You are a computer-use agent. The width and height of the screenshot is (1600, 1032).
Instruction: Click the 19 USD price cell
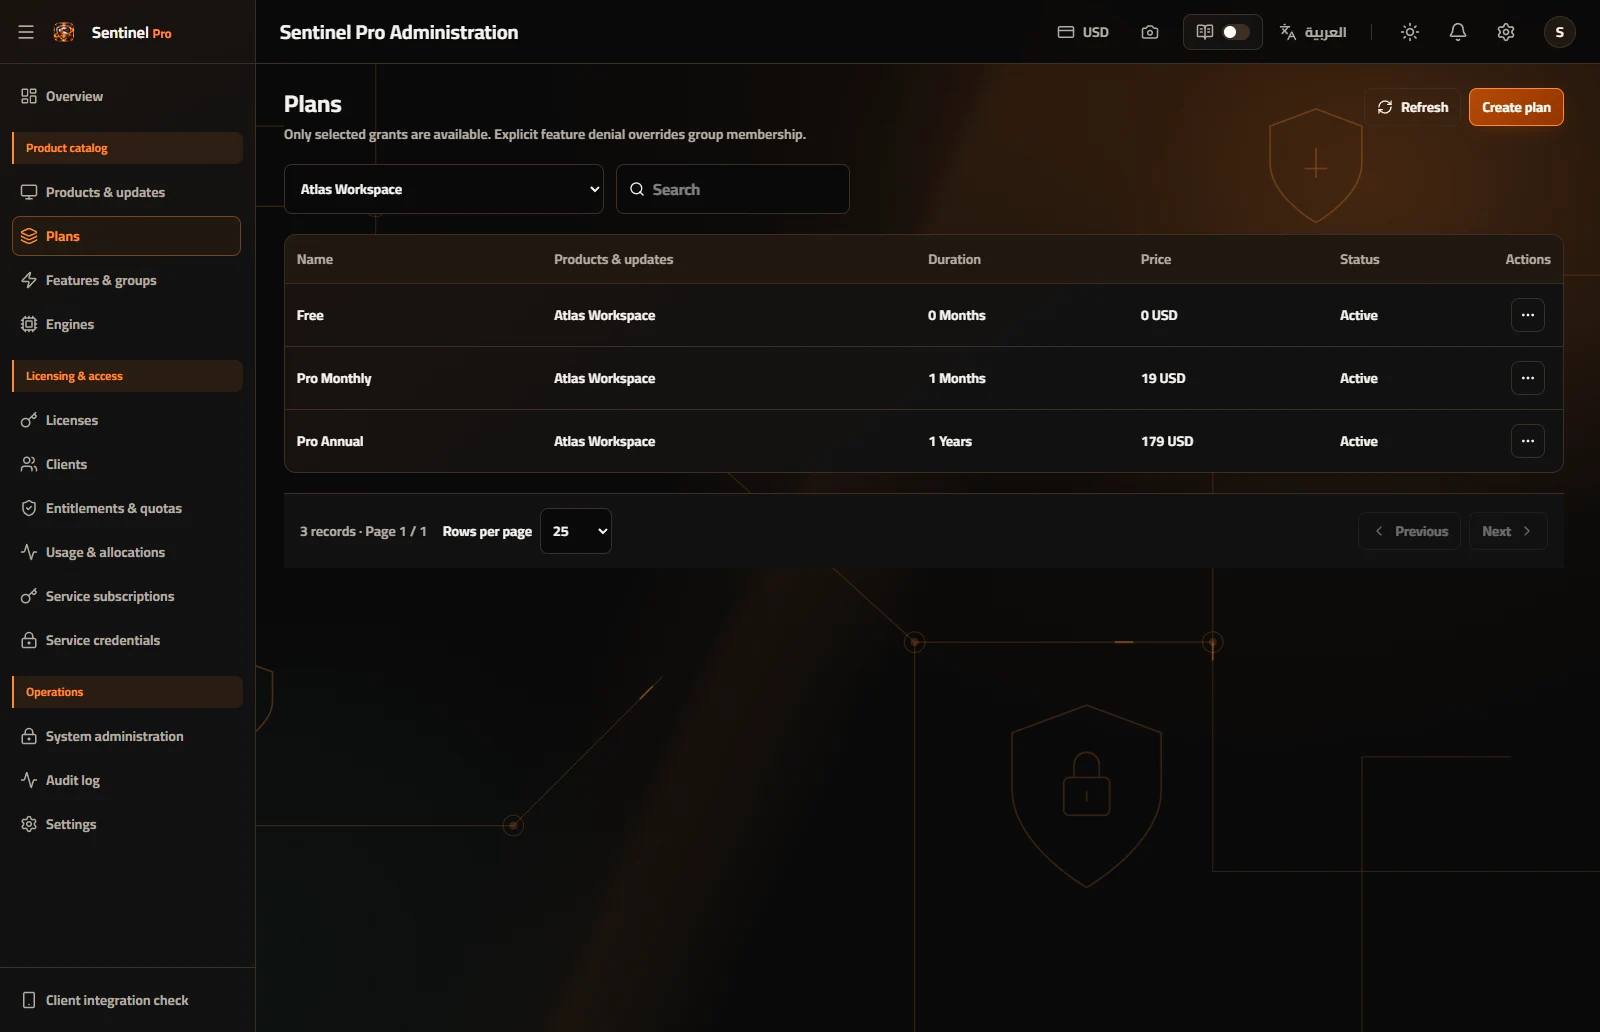click(x=1163, y=378)
